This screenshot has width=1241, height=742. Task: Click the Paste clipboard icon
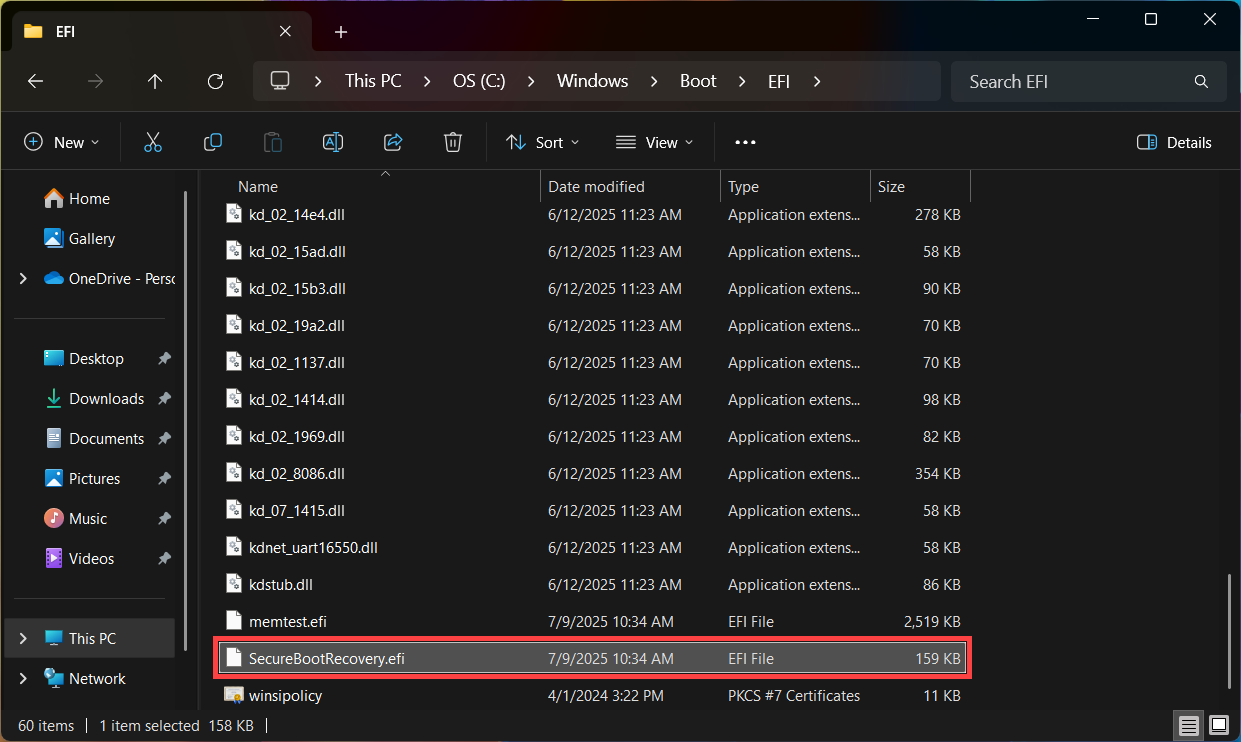point(273,142)
